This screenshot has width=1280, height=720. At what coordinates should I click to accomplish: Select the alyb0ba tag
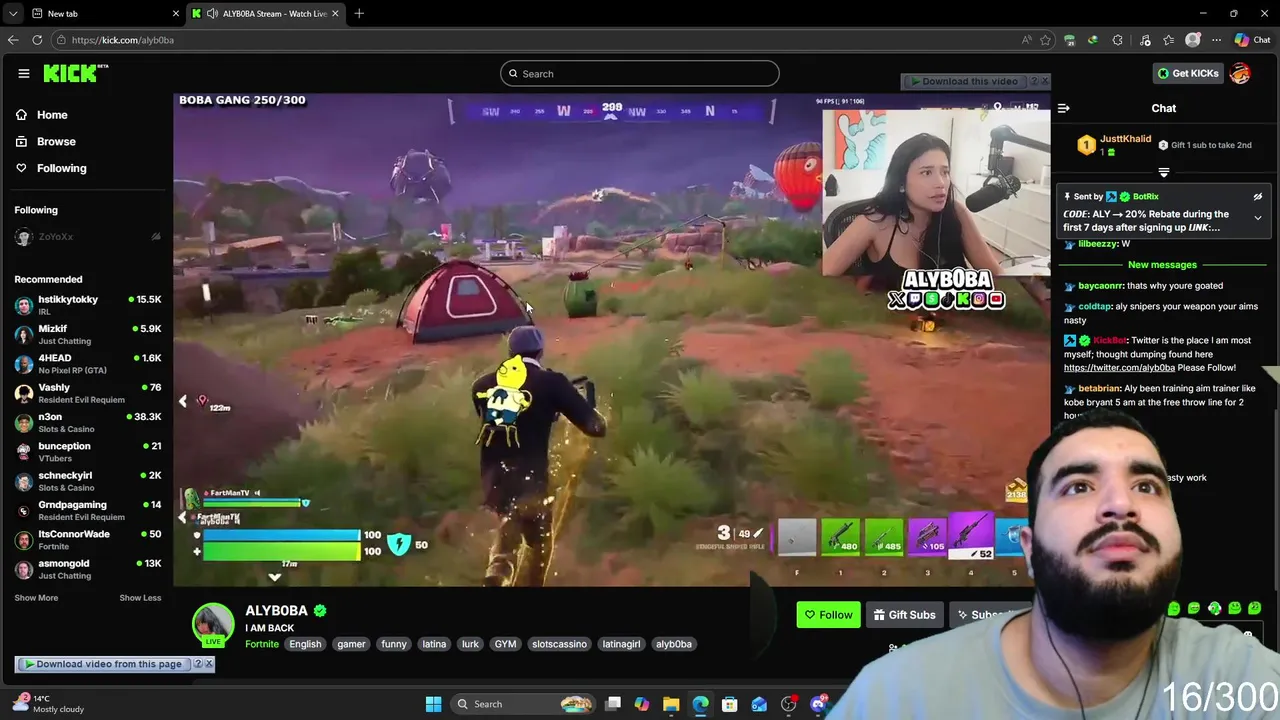tap(674, 644)
